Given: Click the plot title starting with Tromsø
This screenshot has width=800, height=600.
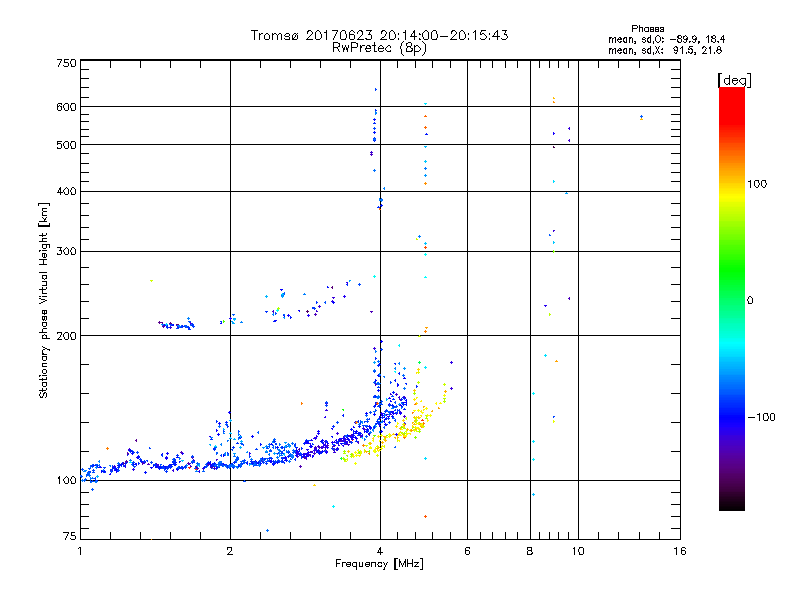Looking at the screenshot, I should [379, 35].
